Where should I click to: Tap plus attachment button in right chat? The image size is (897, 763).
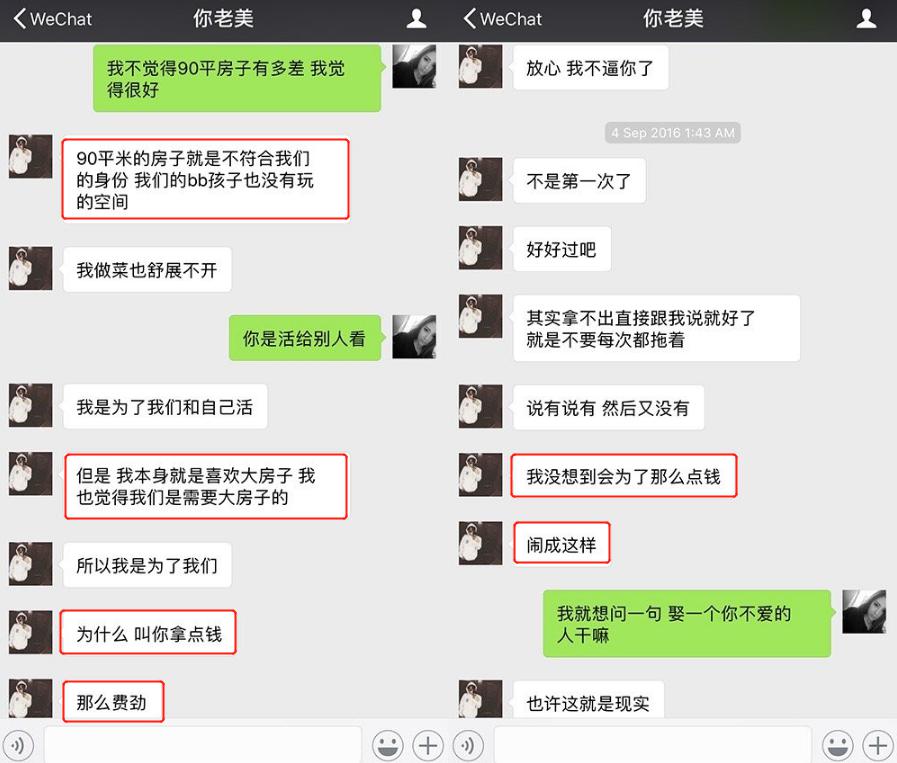(878, 745)
